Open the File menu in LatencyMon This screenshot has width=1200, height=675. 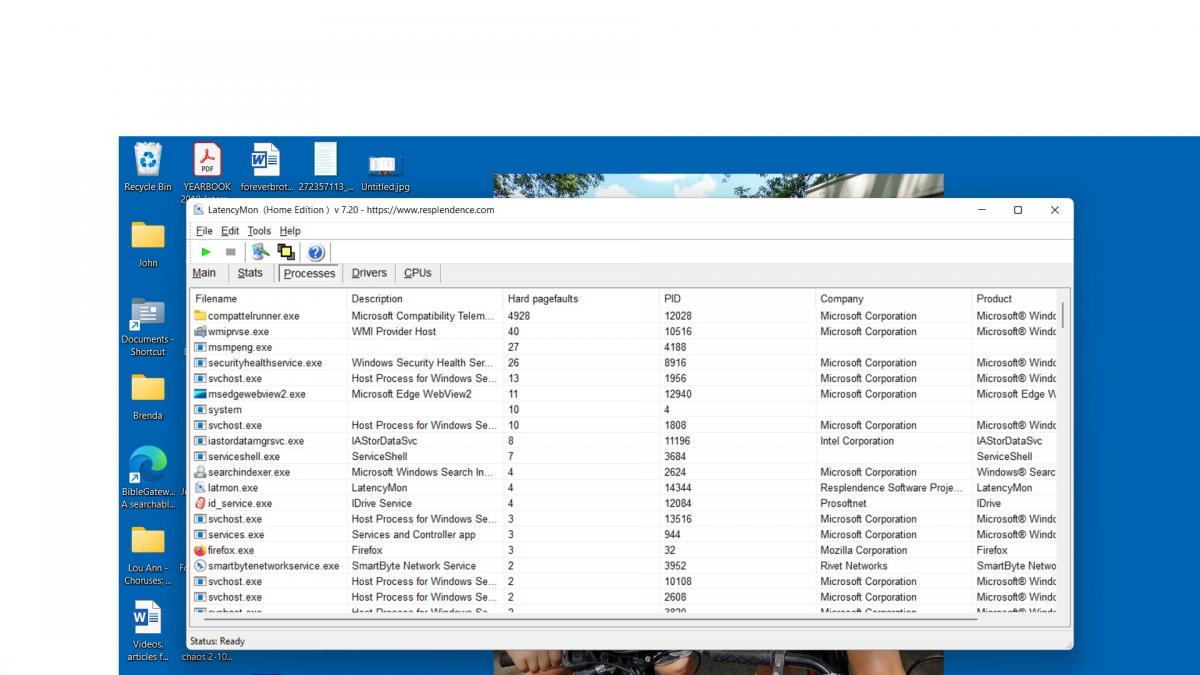tap(204, 231)
